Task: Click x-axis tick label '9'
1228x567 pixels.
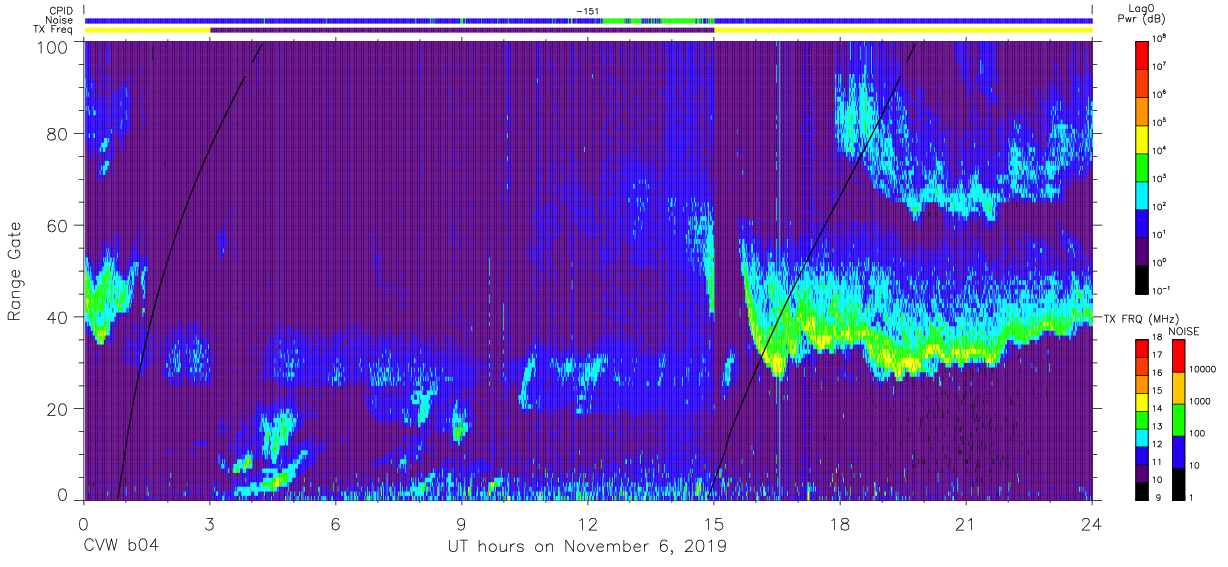Action: pos(461,524)
